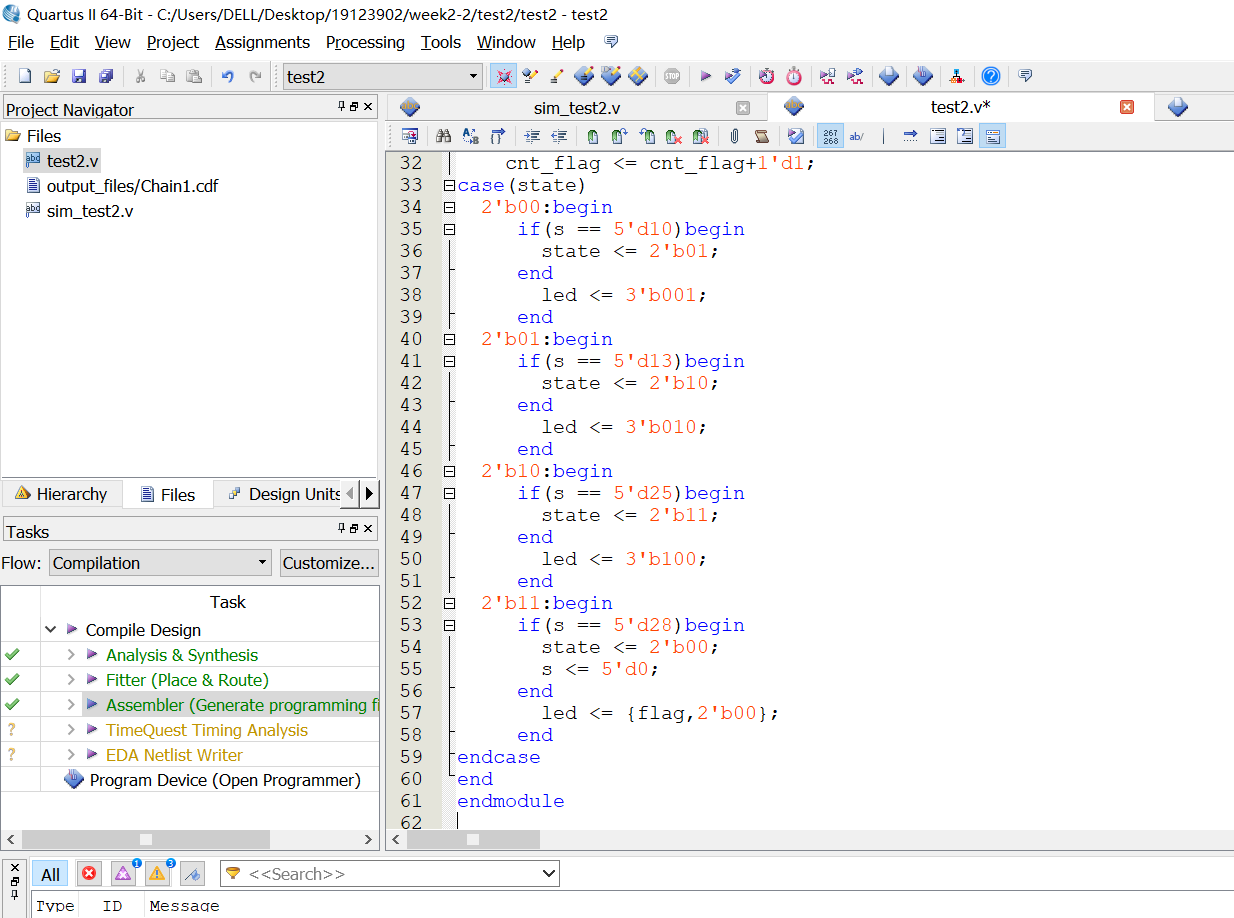Click the paperclip Insert File icon
Screen dimensions: 1234x918
click(x=734, y=136)
